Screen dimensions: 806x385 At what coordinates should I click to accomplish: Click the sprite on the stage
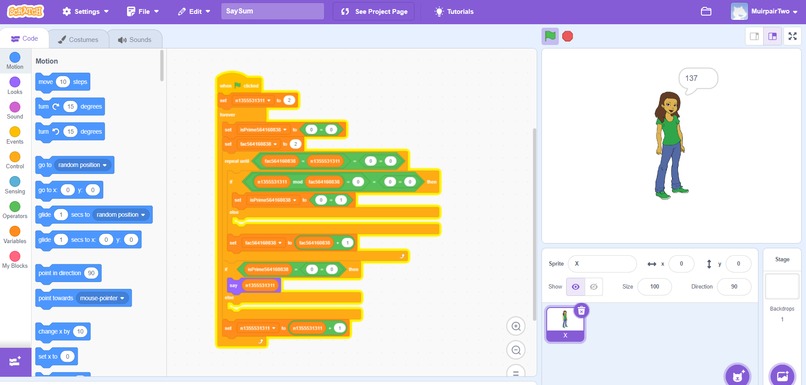[670, 145]
